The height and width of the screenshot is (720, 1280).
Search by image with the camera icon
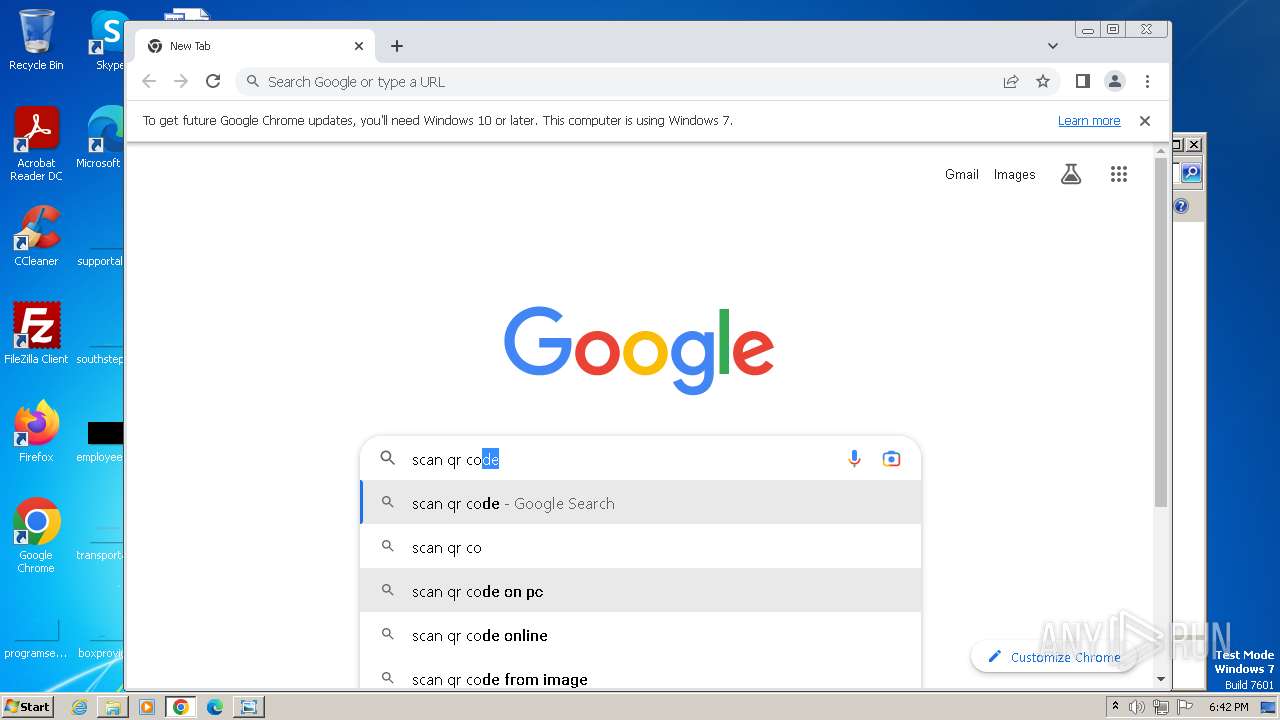pyautogui.click(x=891, y=459)
